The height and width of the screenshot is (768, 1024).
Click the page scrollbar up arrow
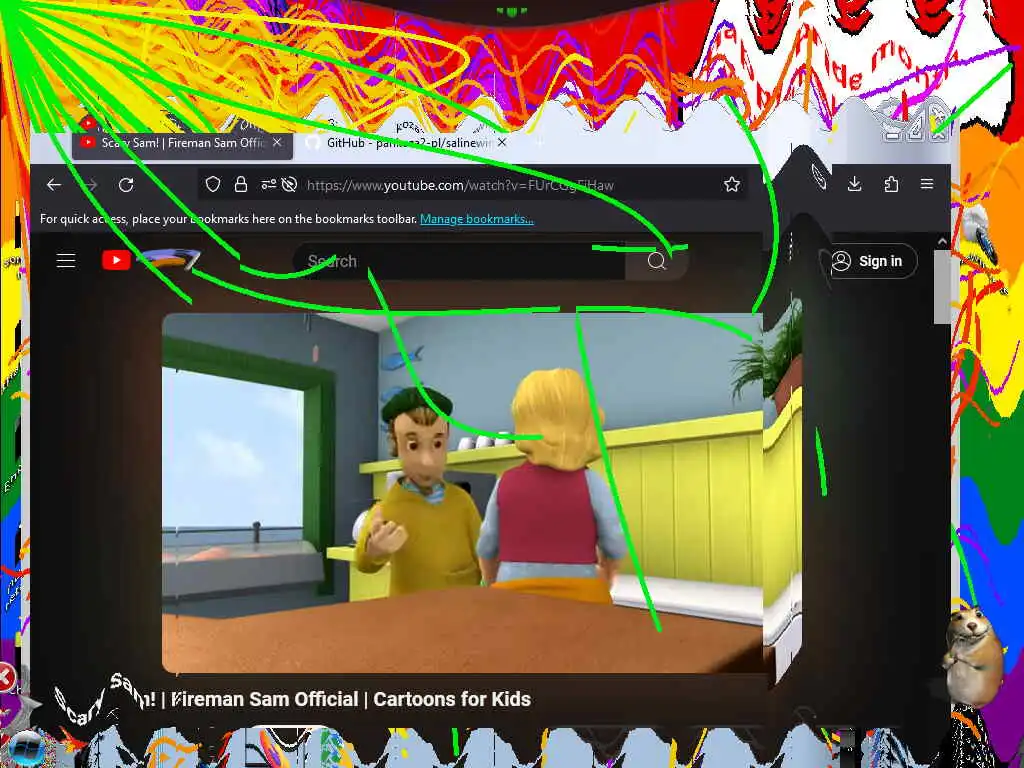pyautogui.click(x=942, y=242)
